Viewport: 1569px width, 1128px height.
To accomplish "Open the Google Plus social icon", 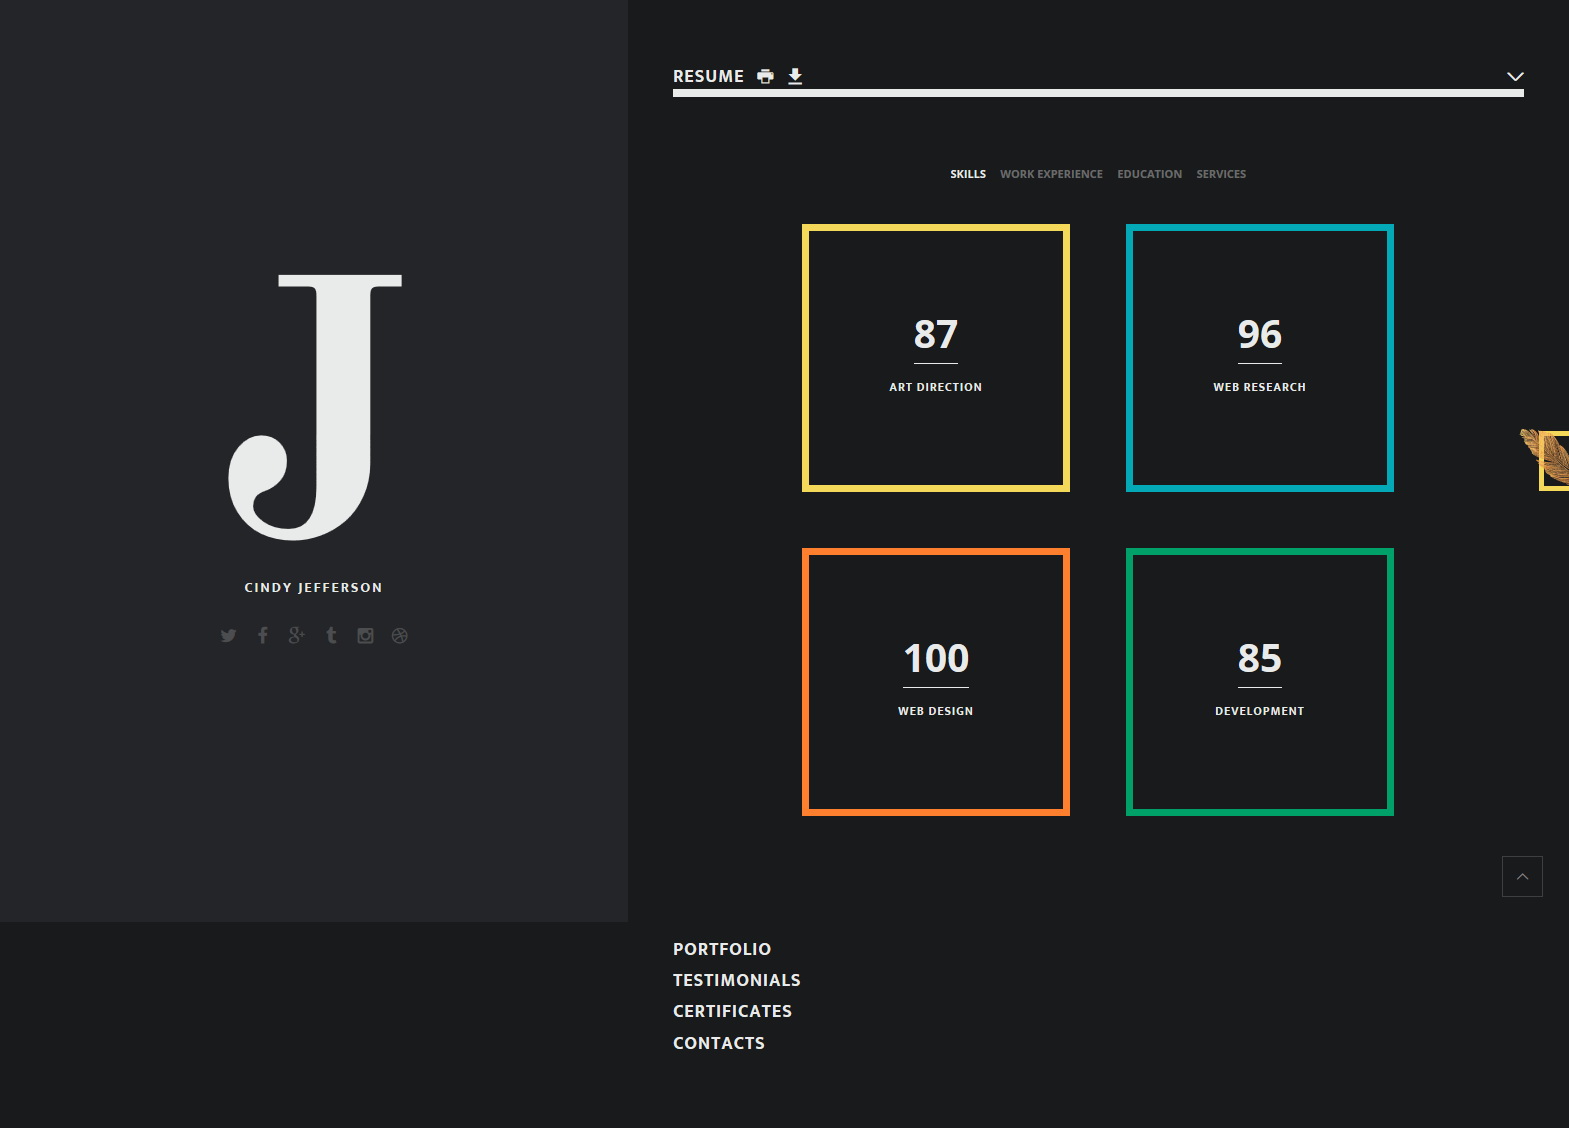I will pos(296,635).
